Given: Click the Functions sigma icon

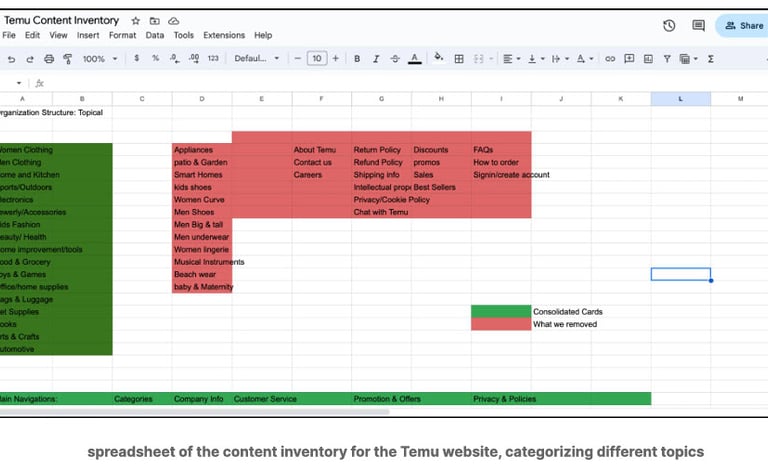Looking at the screenshot, I should tap(710, 59).
